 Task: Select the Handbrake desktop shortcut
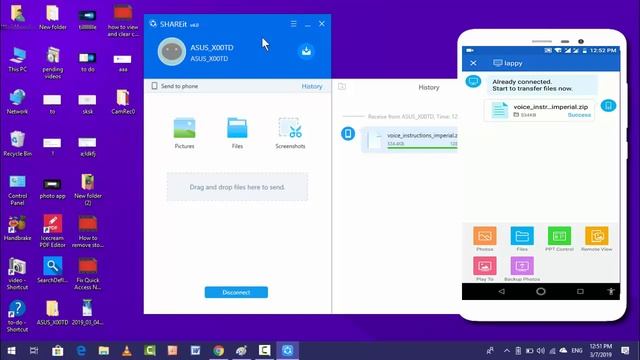tap(18, 228)
